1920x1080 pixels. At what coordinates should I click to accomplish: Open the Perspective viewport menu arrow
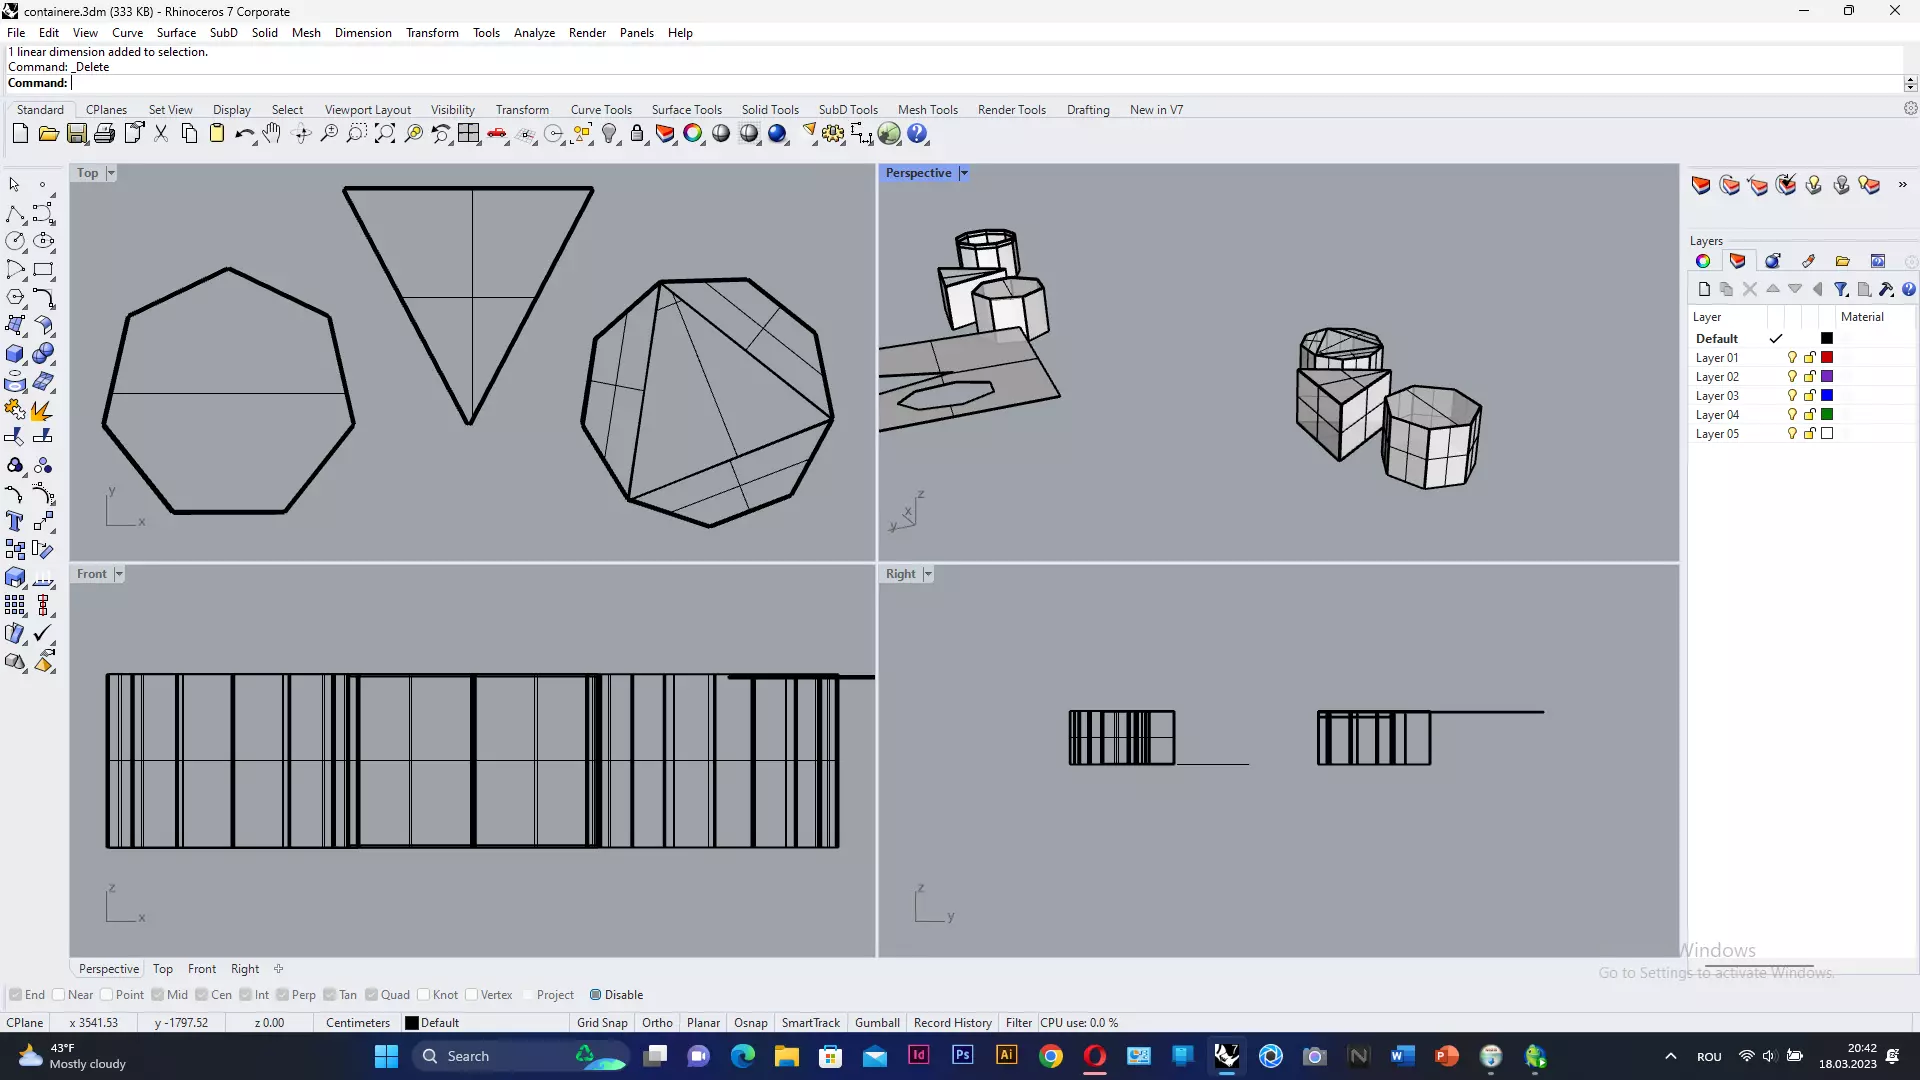(964, 173)
